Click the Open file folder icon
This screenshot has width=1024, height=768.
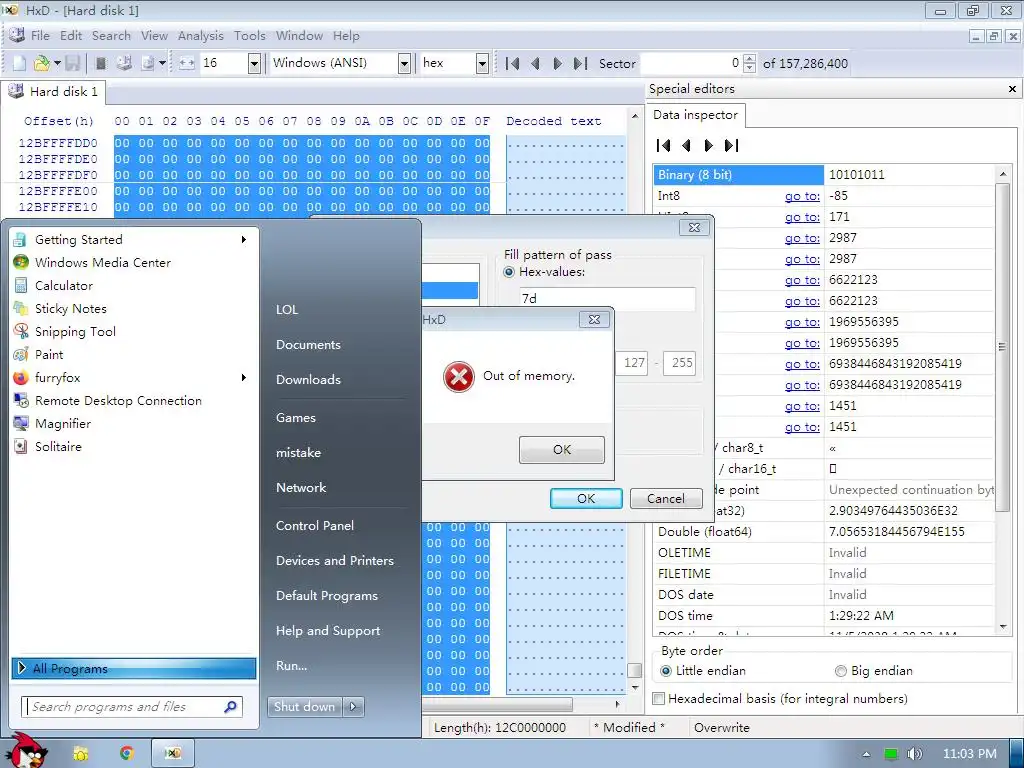(42, 63)
